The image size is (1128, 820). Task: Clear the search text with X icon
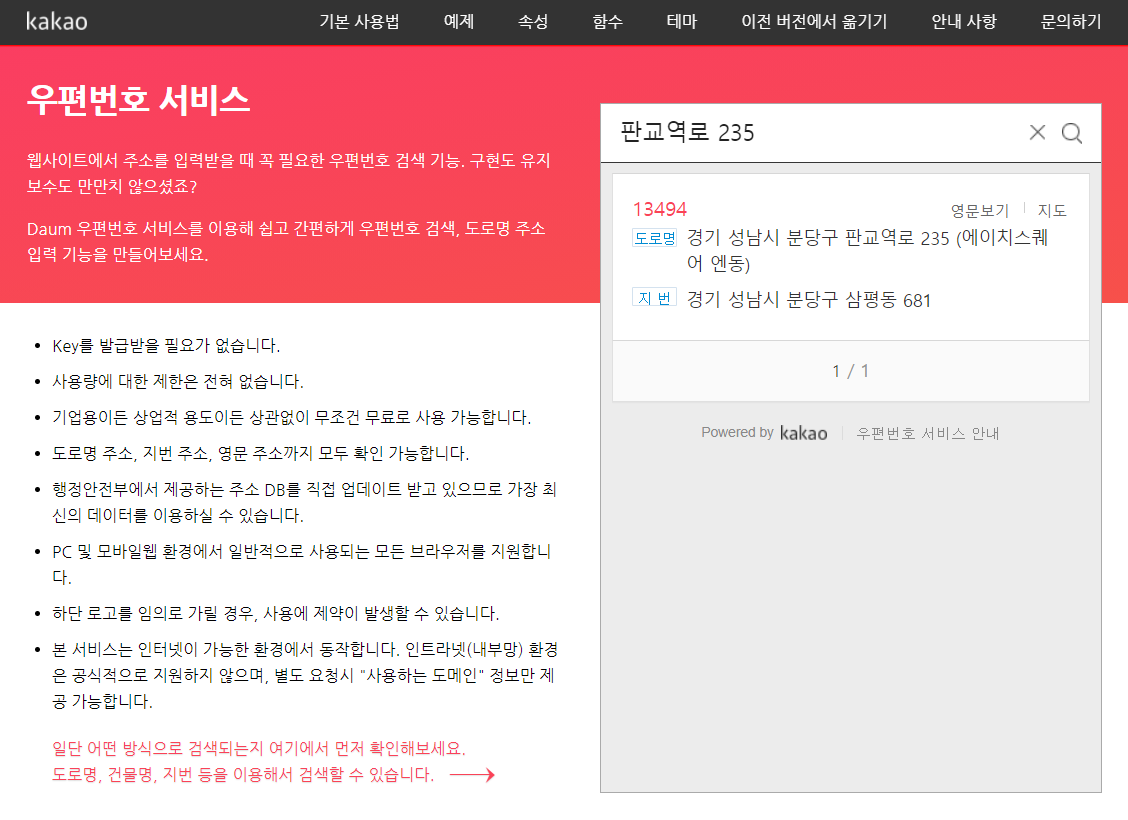pyautogui.click(x=1037, y=132)
